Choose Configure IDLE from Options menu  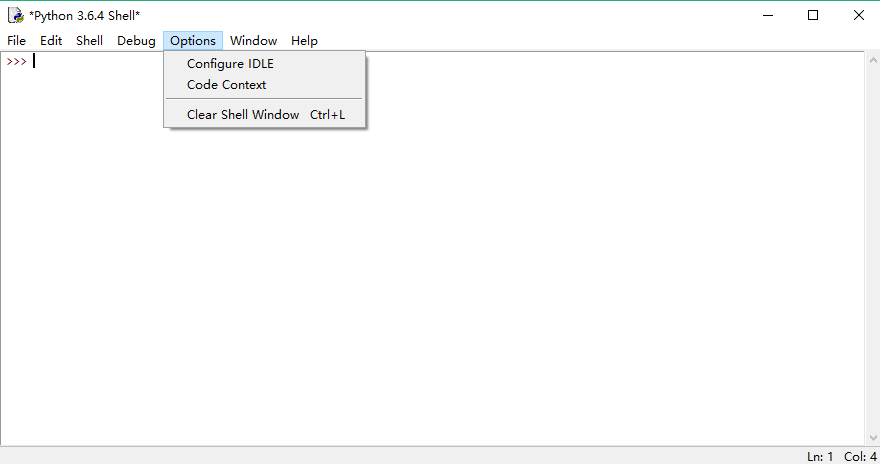click(x=264, y=63)
